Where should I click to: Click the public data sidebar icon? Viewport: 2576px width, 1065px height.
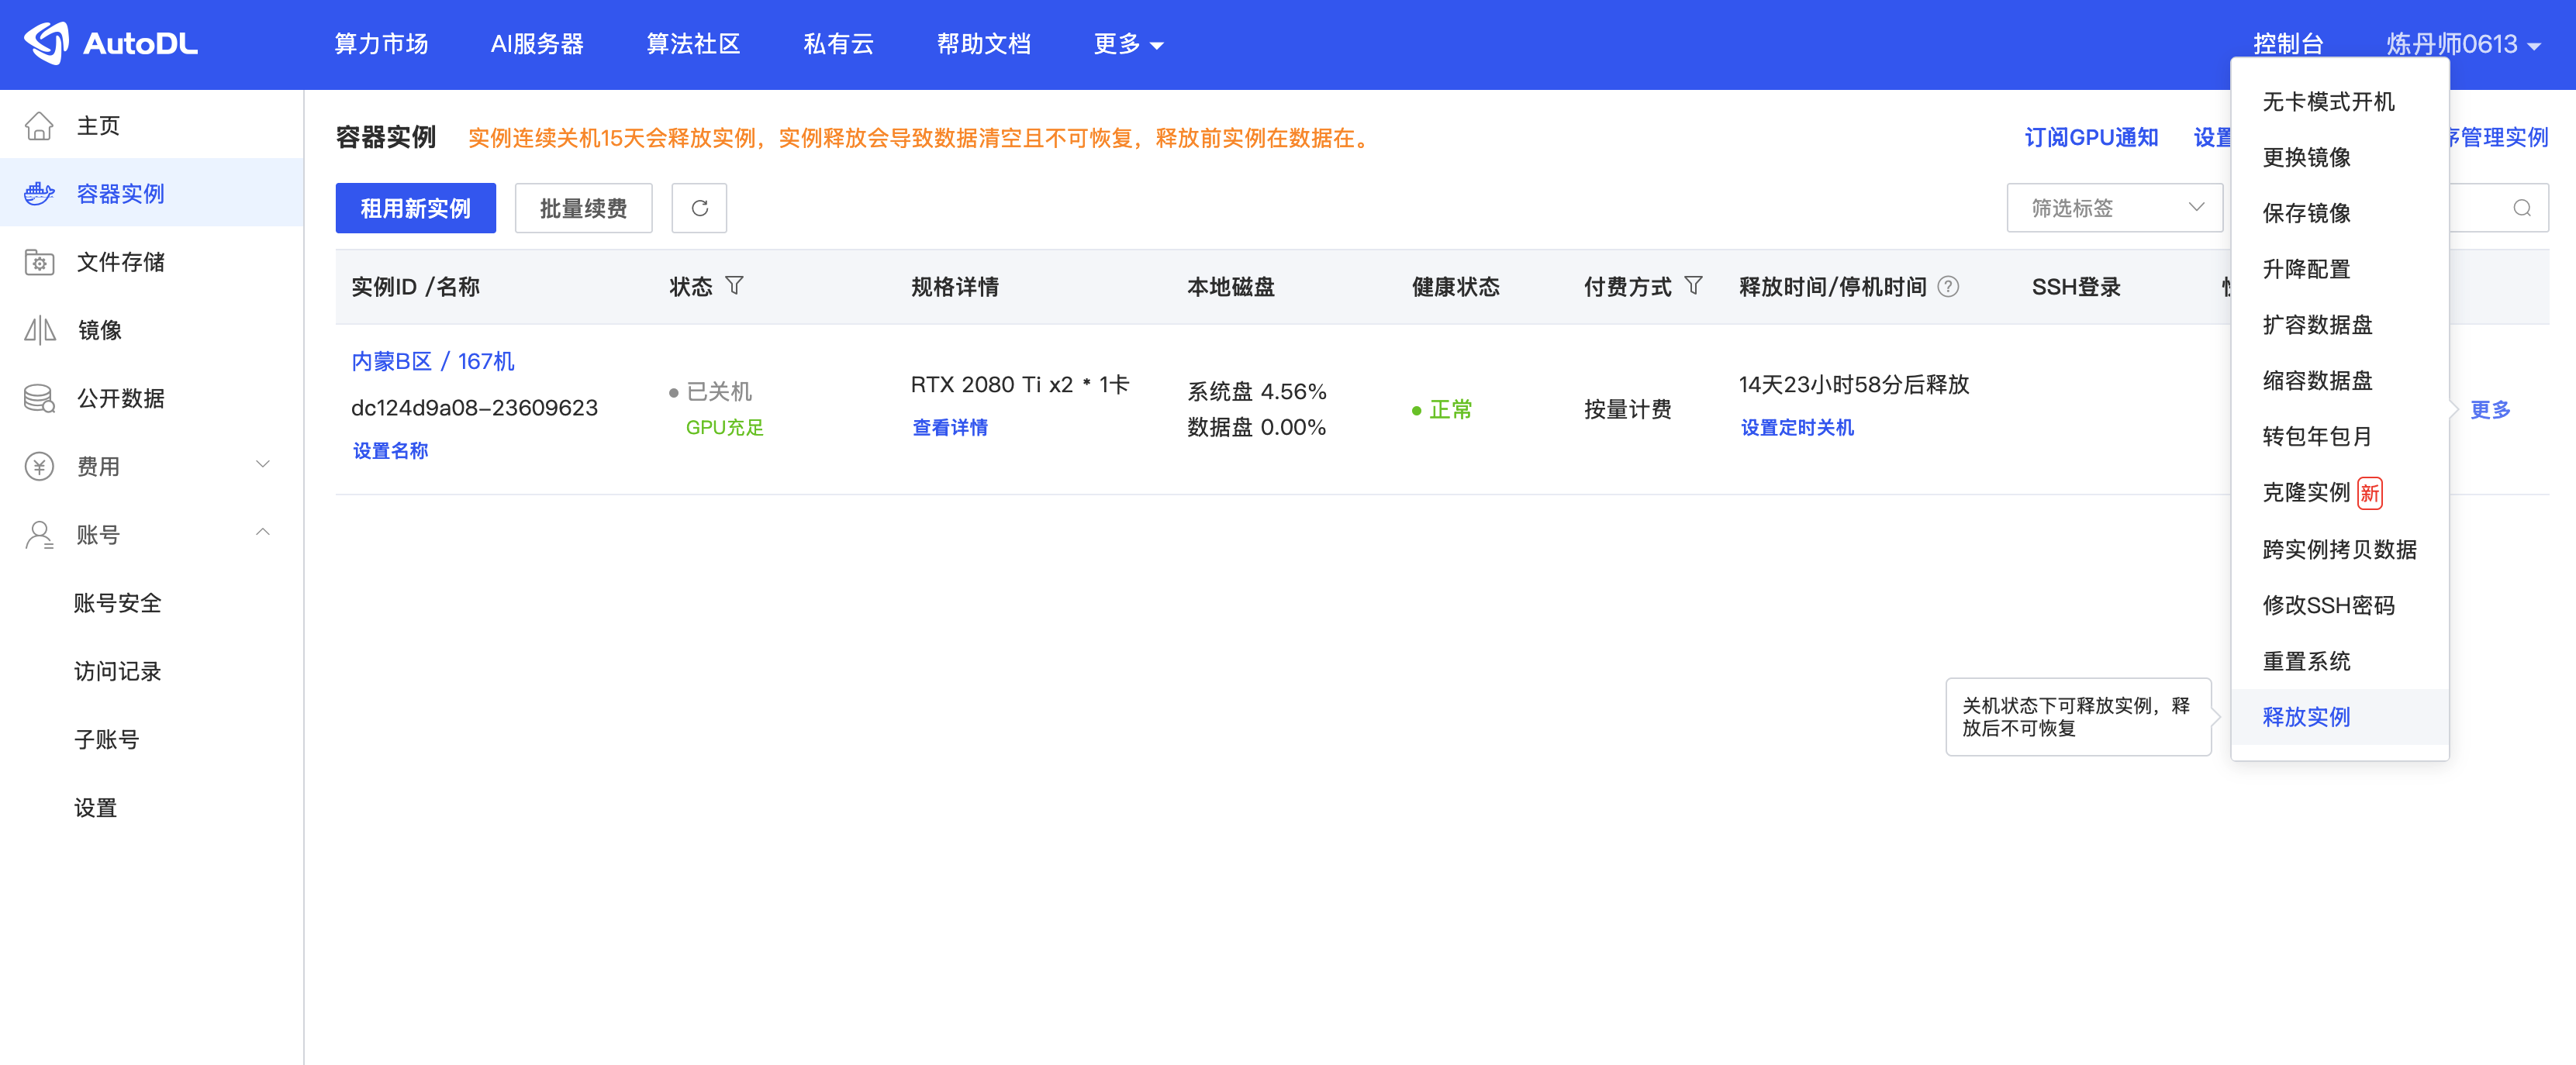click(x=40, y=398)
